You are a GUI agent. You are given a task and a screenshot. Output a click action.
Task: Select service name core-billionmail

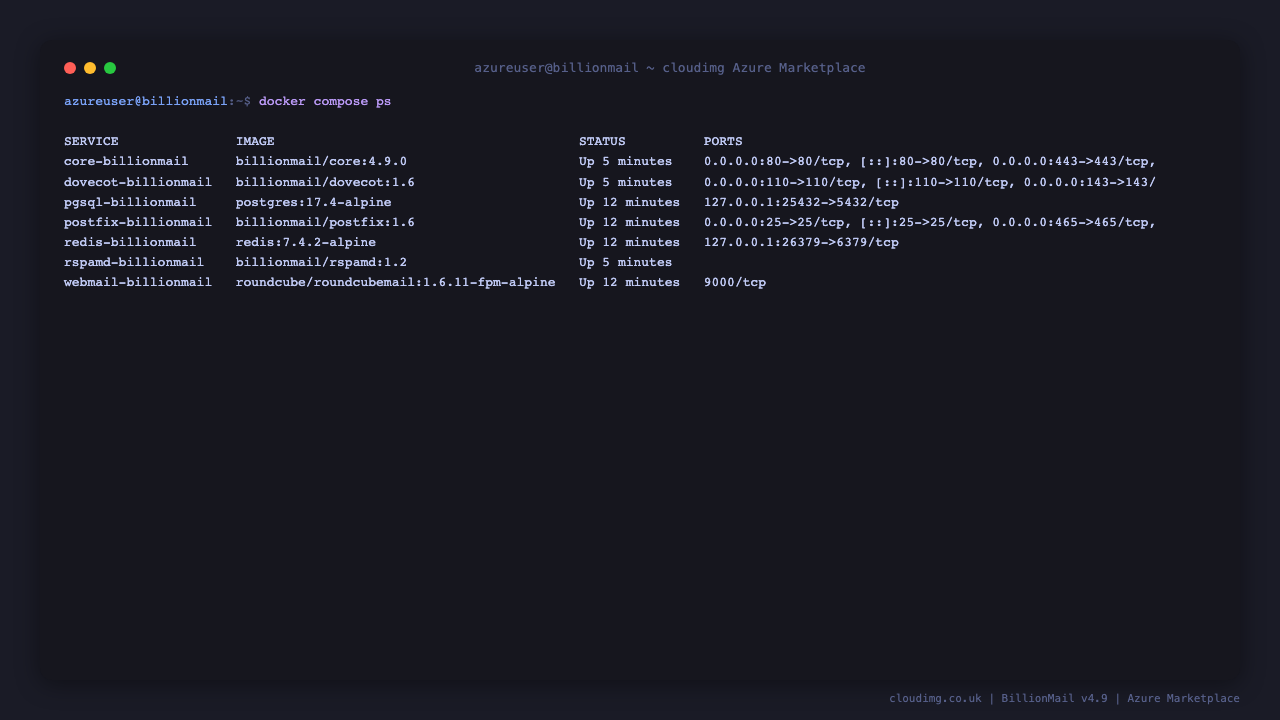pos(126,161)
